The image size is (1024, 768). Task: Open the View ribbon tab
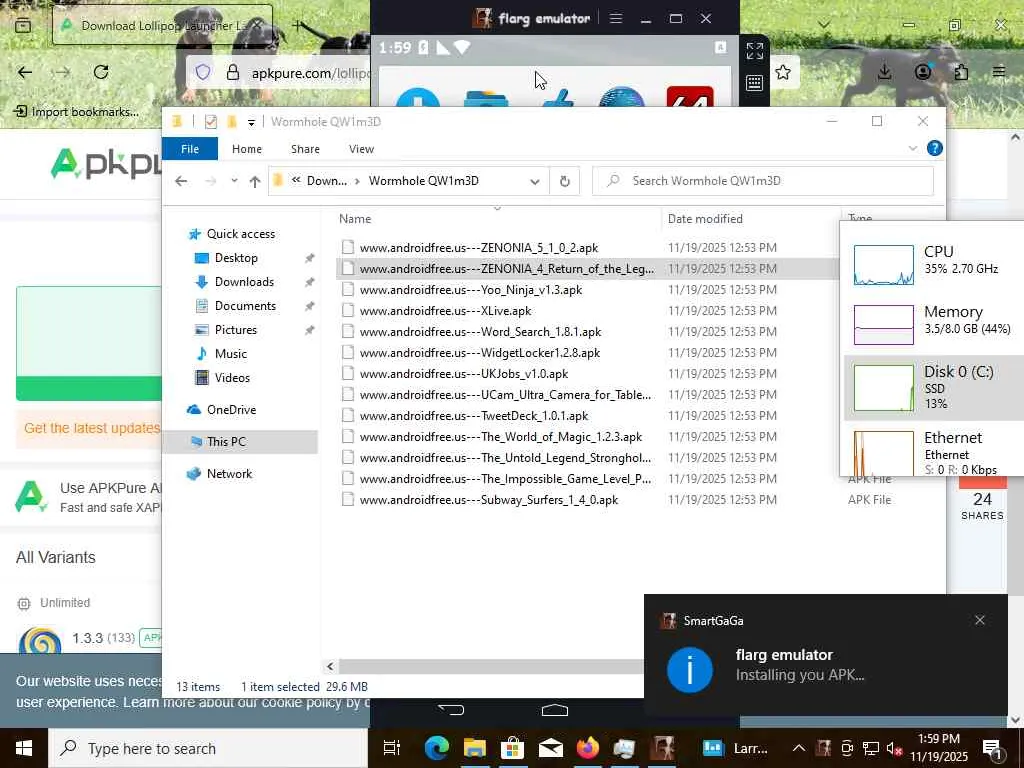pyautogui.click(x=361, y=149)
